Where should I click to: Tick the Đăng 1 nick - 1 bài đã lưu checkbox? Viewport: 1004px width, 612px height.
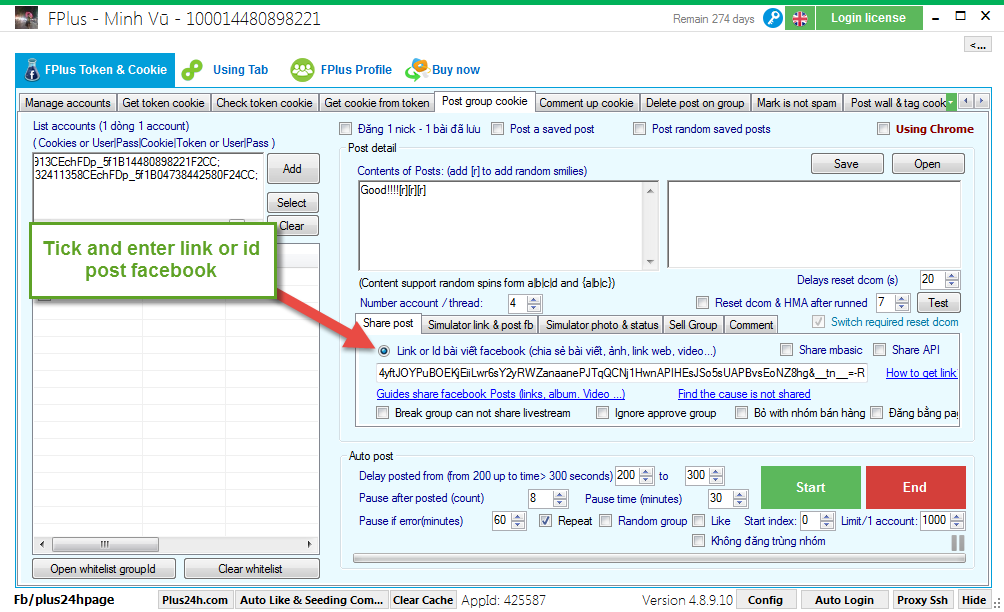pyautogui.click(x=346, y=129)
